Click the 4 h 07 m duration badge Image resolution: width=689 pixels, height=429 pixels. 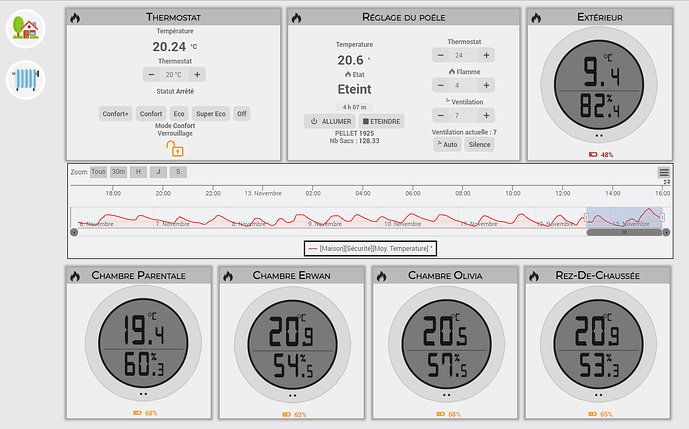[x=354, y=107]
